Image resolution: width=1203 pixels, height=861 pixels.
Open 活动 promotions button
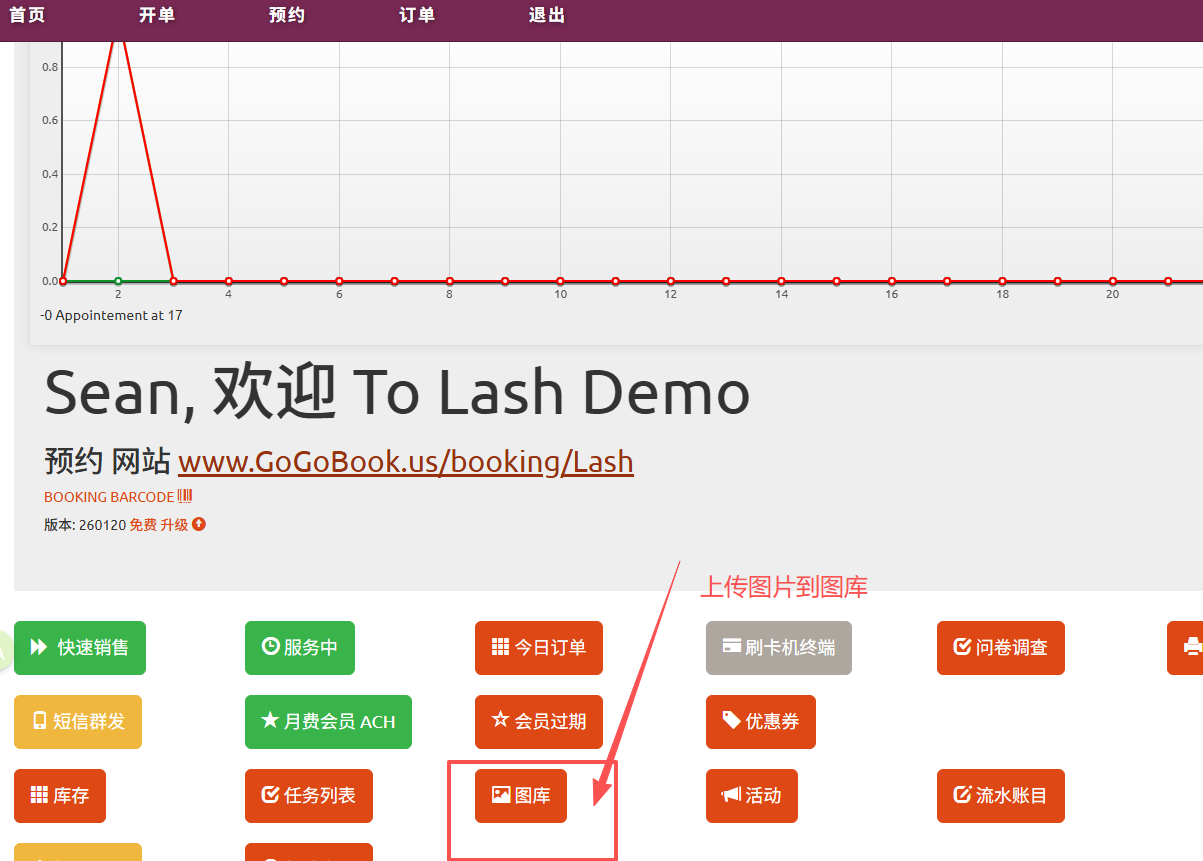point(751,796)
